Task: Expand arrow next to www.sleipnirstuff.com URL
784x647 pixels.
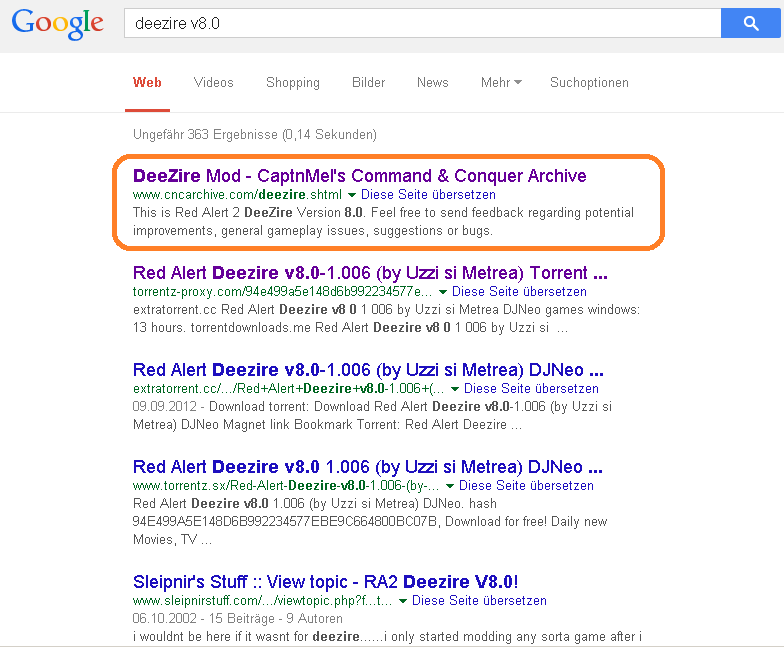Action: [x=403, y=600]
